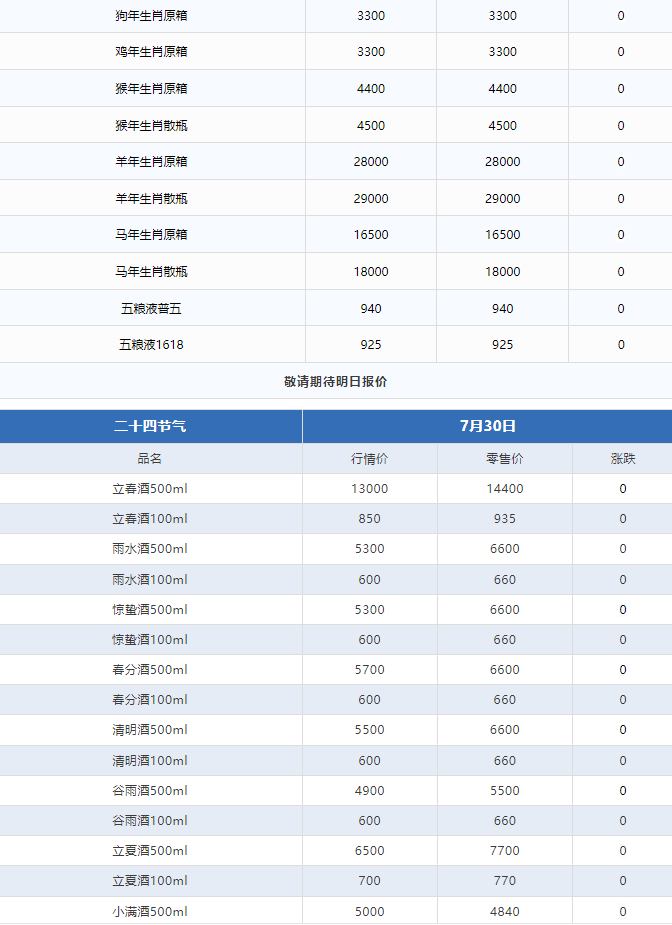This screenshot has height=925, width=672.
Task: Select 雨水酒500ml product name
Action: 150,549
